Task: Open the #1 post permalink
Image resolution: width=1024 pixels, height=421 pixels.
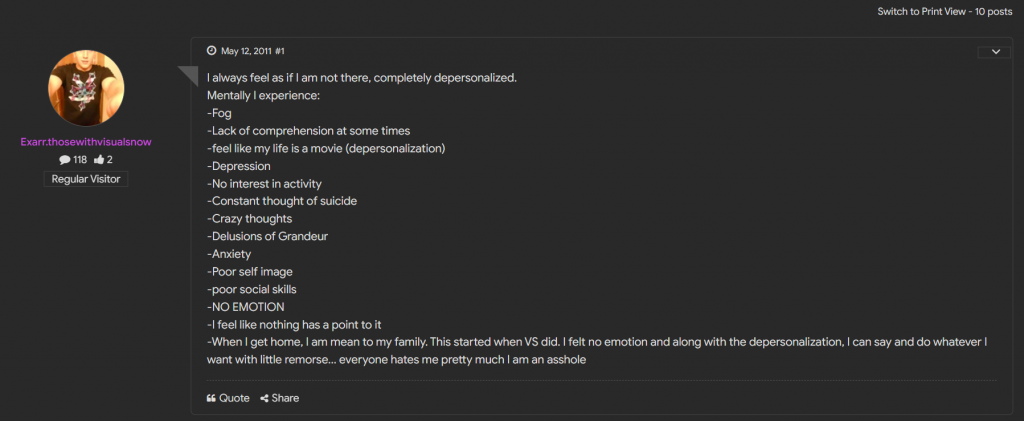Action: tap(280, 50)
